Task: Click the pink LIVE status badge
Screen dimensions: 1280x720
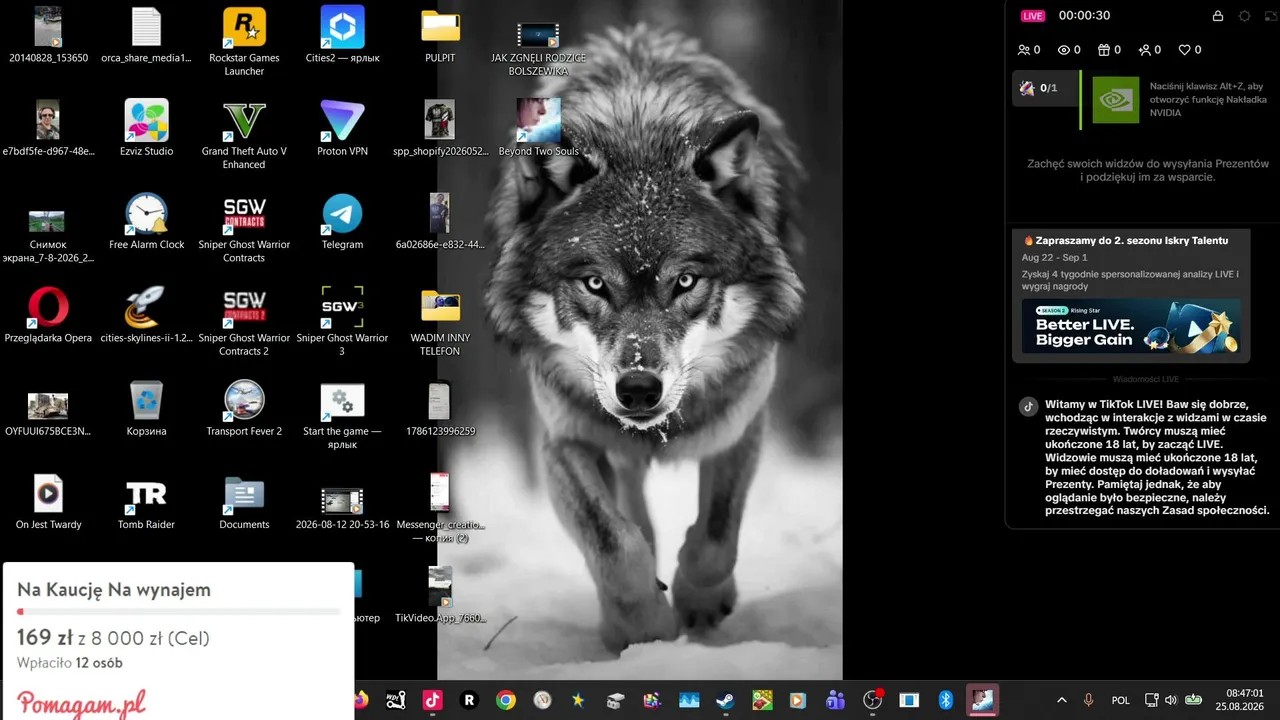Action: click(1032, 16)
